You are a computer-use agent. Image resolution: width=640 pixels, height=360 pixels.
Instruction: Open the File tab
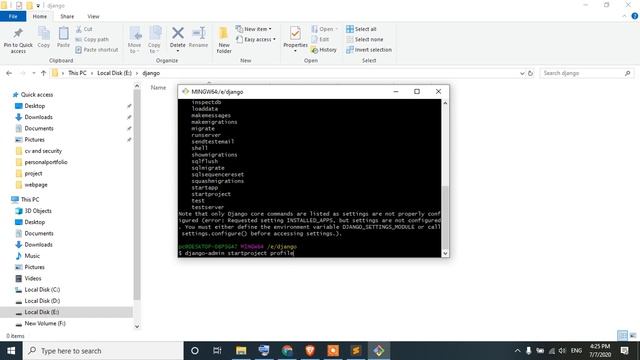pyautogui.click(x=13, y=16)
